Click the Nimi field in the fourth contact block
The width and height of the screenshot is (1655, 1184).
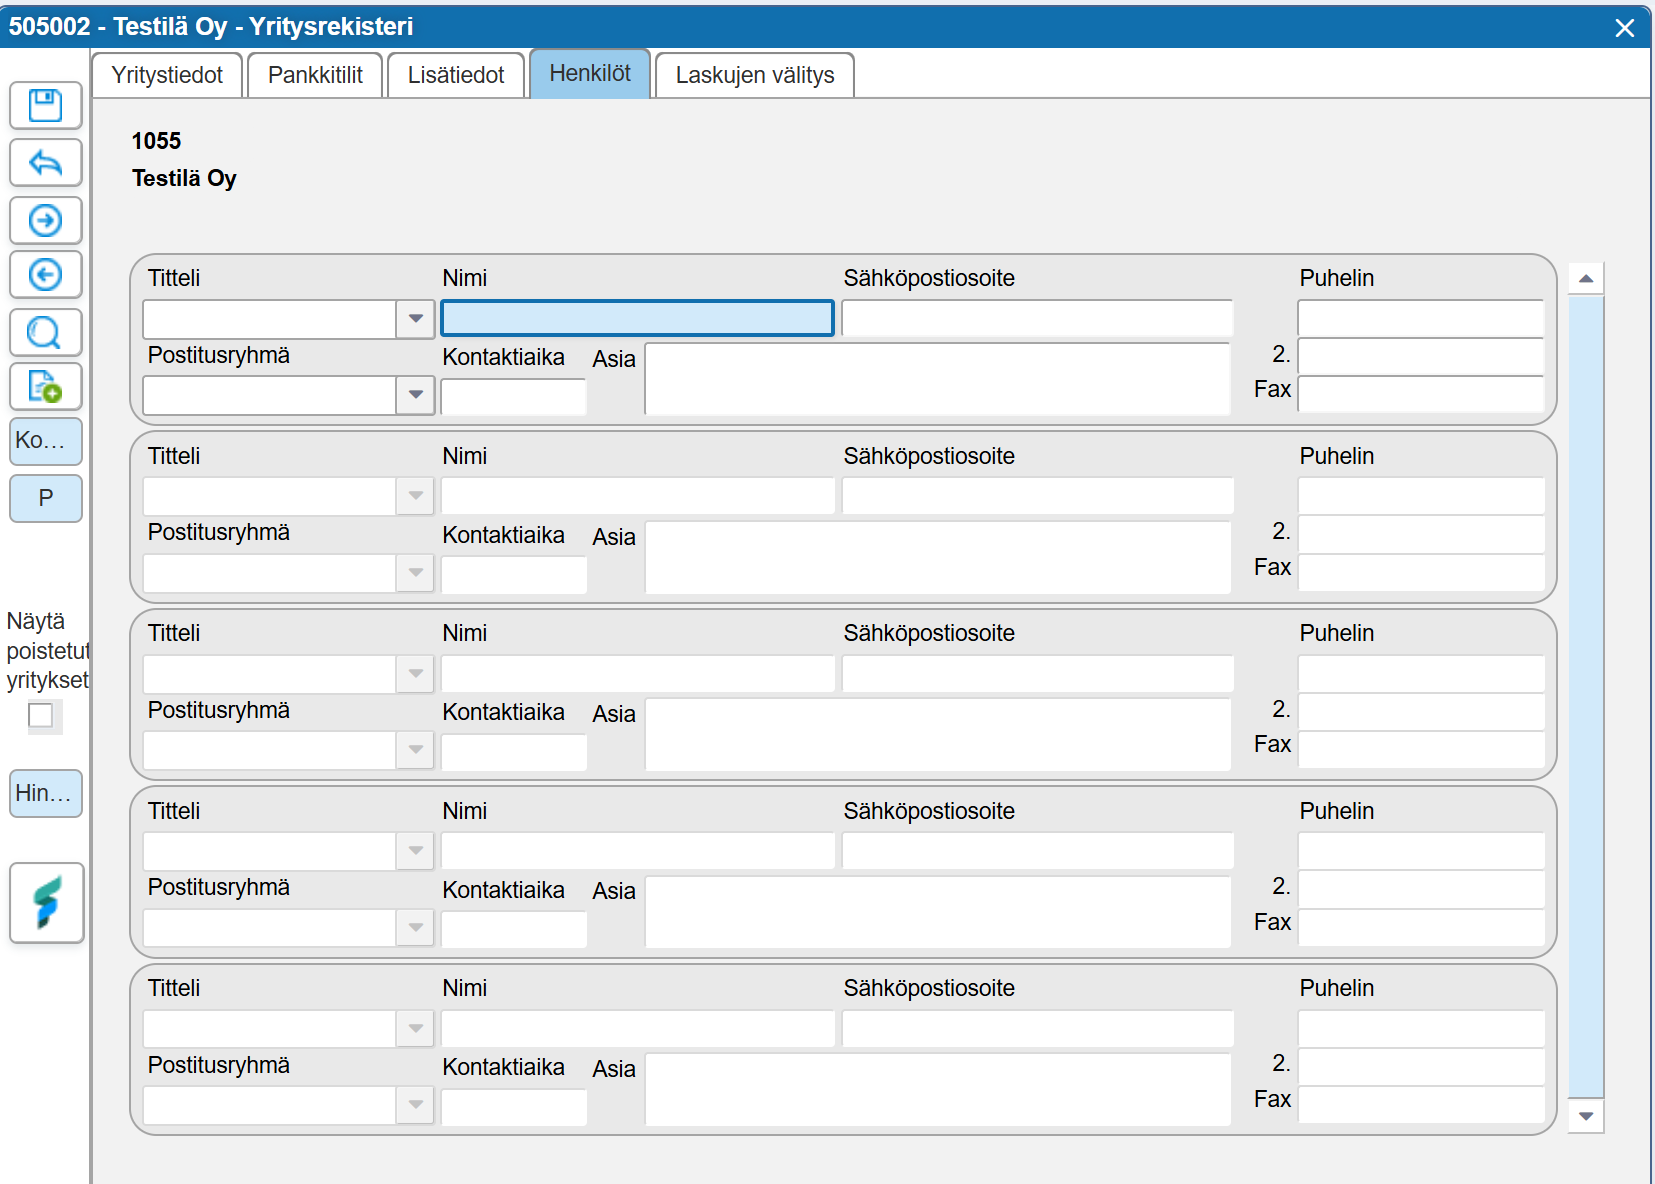[638, 851]
